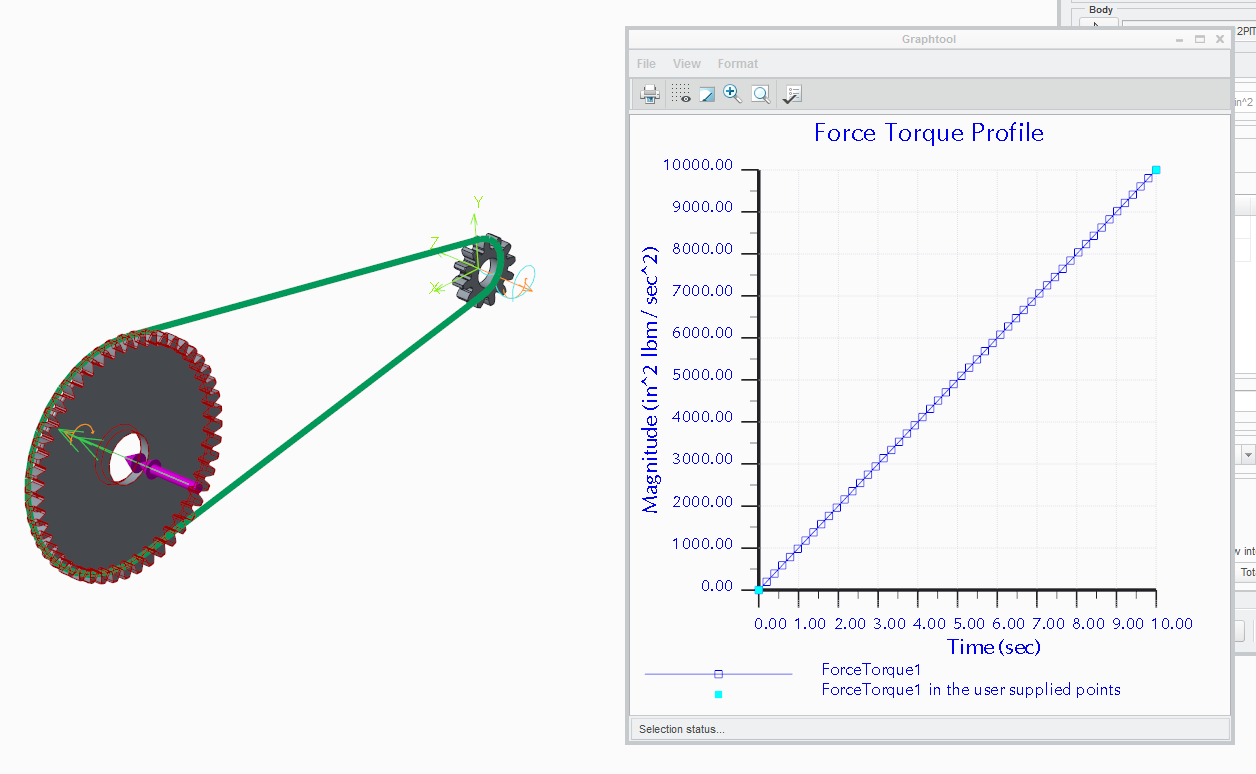Open the graph format options icon
This screenshot has width=1256, height=774.
point(792,94)
